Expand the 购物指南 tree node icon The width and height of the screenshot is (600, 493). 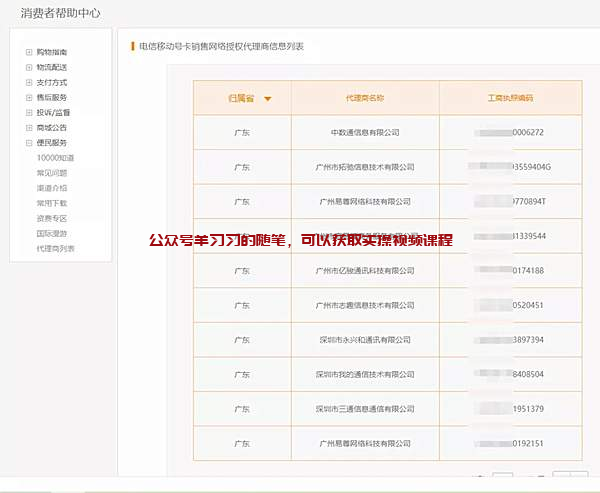pyautogui.click(x=29, y=51)
